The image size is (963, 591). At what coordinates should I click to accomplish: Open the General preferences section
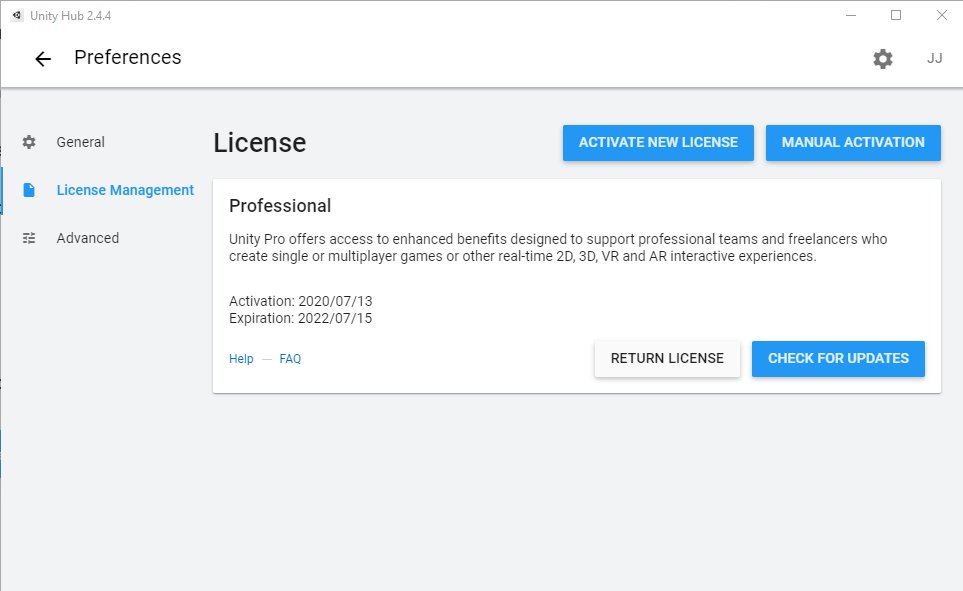80,142
